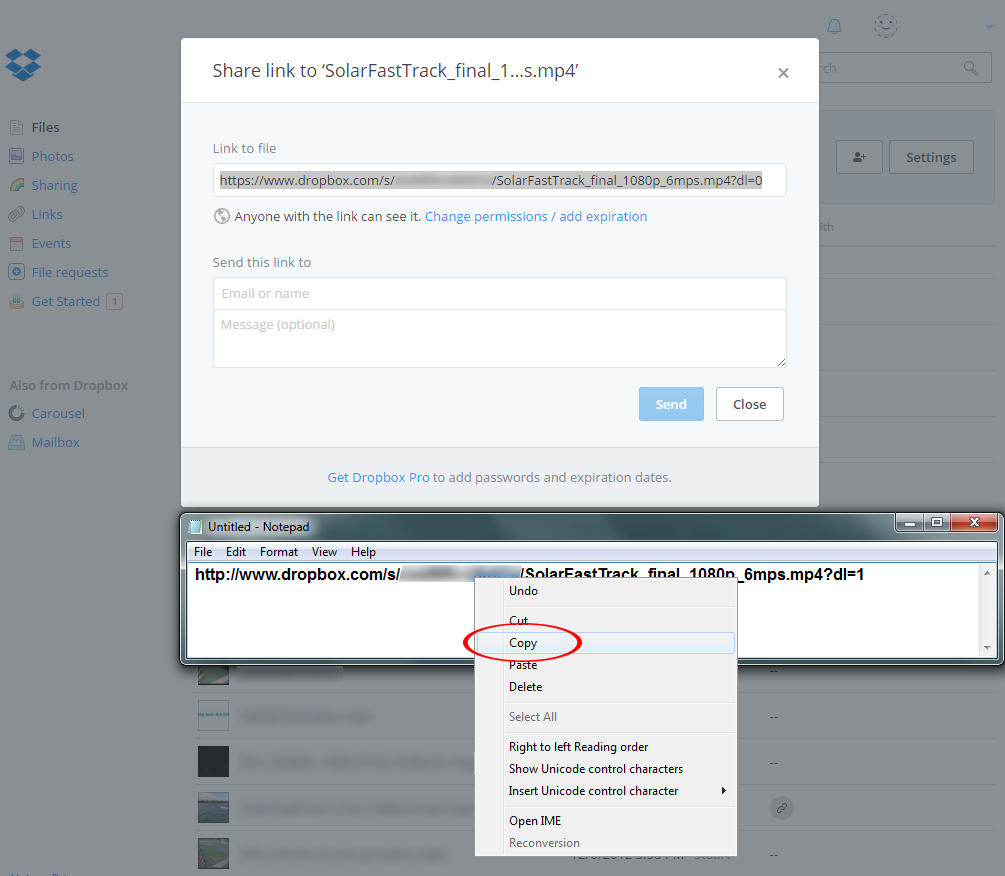
Task: Open the File requests link
Action: [x=70, y=272]
